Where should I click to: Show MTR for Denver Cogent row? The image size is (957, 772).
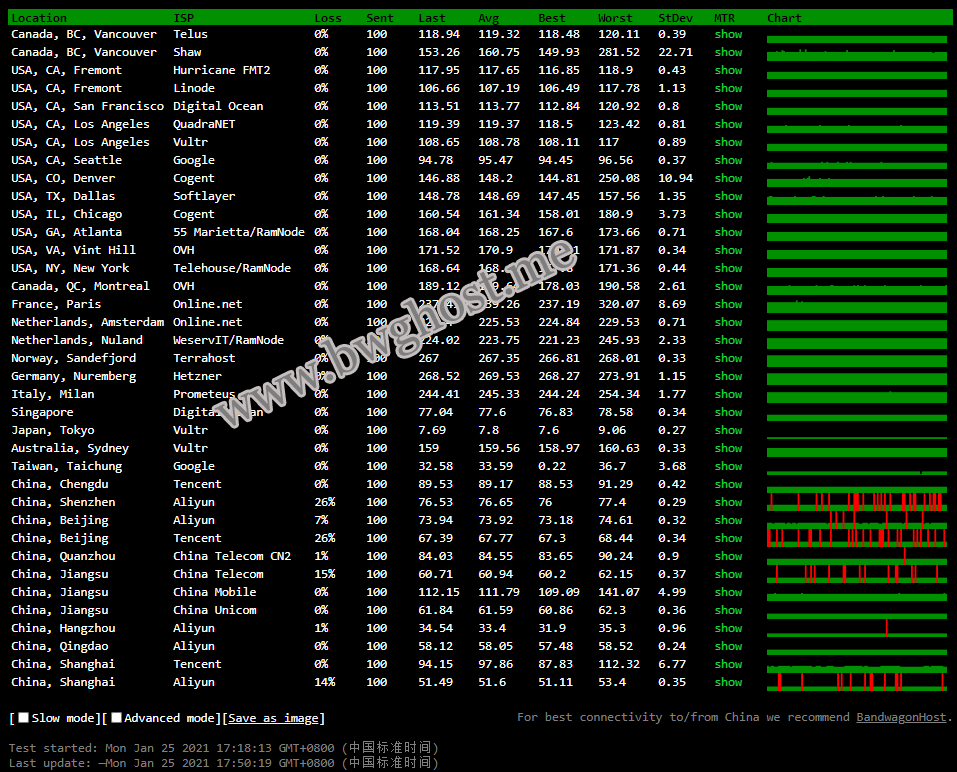pyautogui.click(x=729, y=178)
